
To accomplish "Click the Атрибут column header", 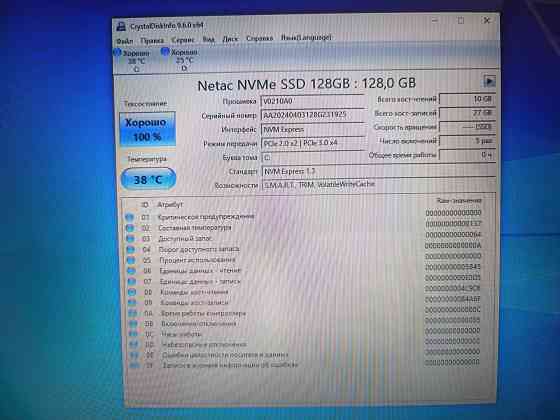I will point(170,205).
